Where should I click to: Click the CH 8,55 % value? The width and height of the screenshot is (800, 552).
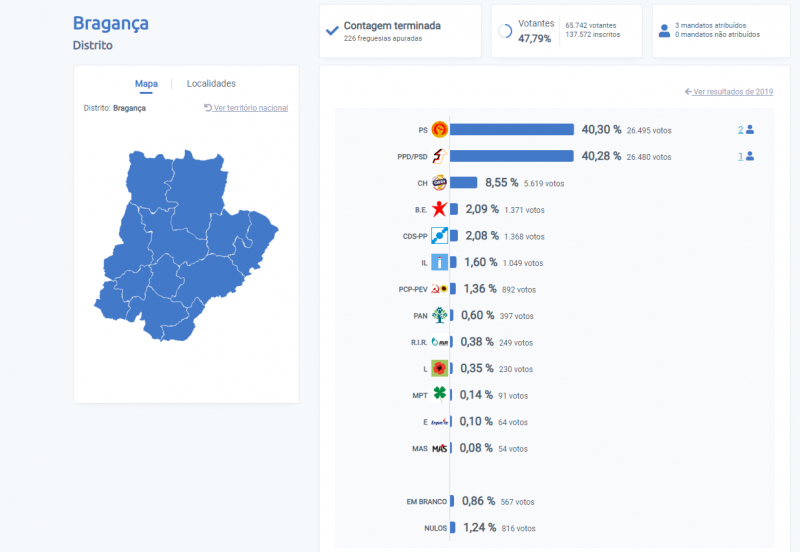tap(502, 183)
